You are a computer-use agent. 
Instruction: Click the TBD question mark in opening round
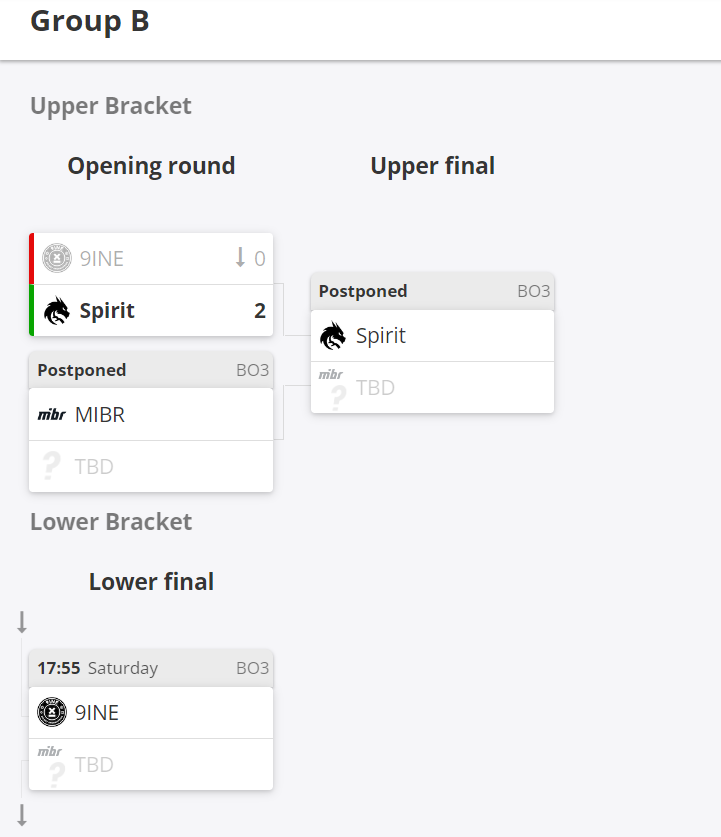(52, 466)
